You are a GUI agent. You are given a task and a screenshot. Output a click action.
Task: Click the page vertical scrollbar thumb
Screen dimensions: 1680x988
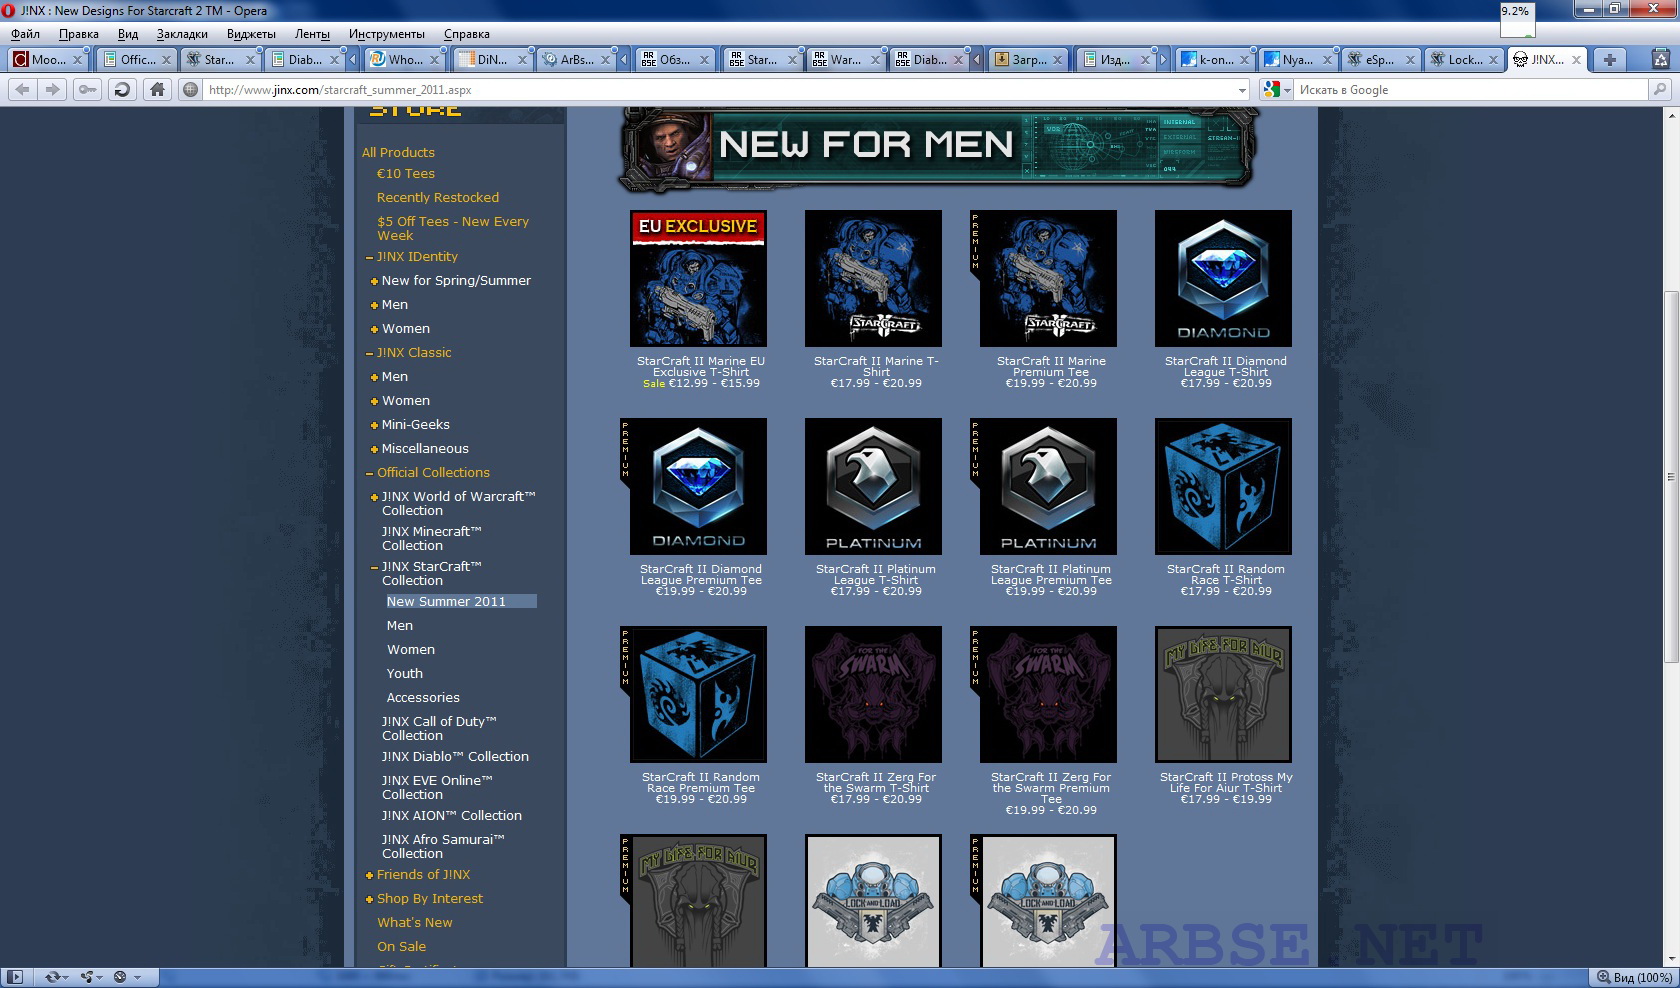1670,476
